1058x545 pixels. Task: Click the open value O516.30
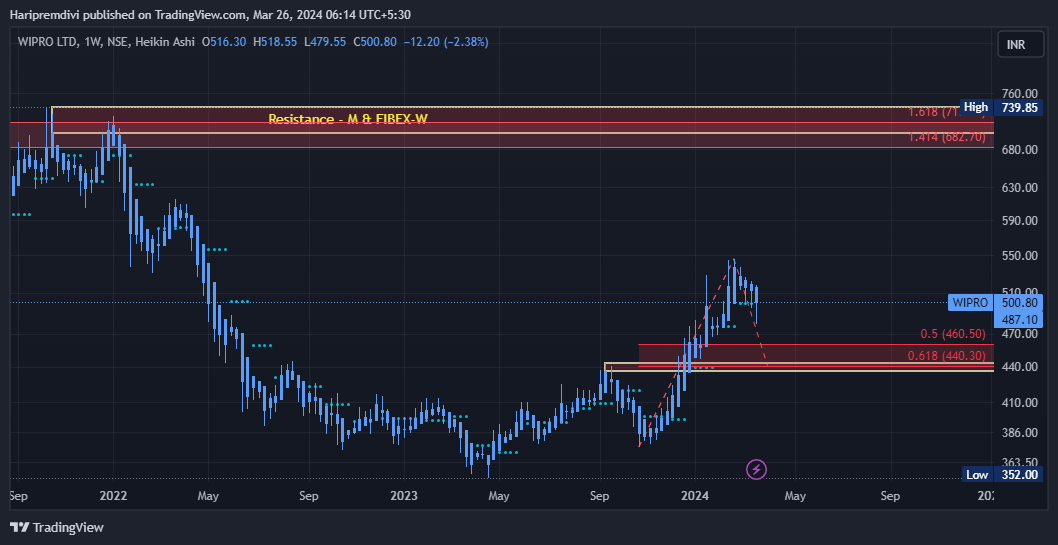click(x=224, y=42)
